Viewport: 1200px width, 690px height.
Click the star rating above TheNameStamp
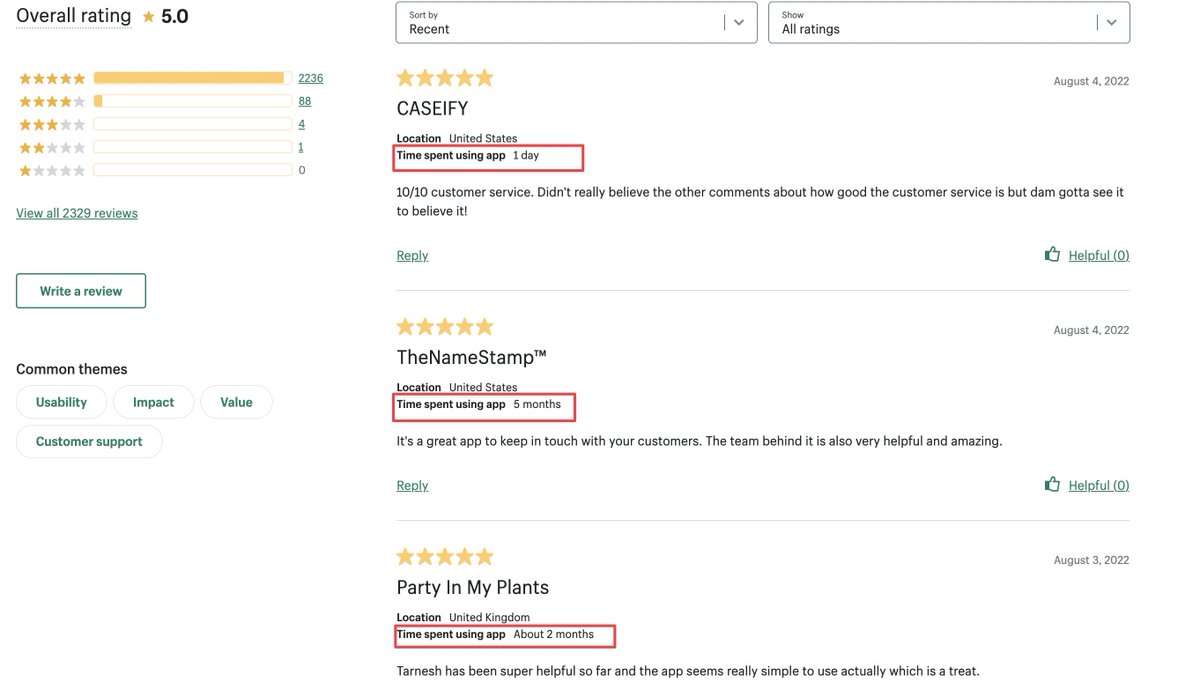point(445,327)
